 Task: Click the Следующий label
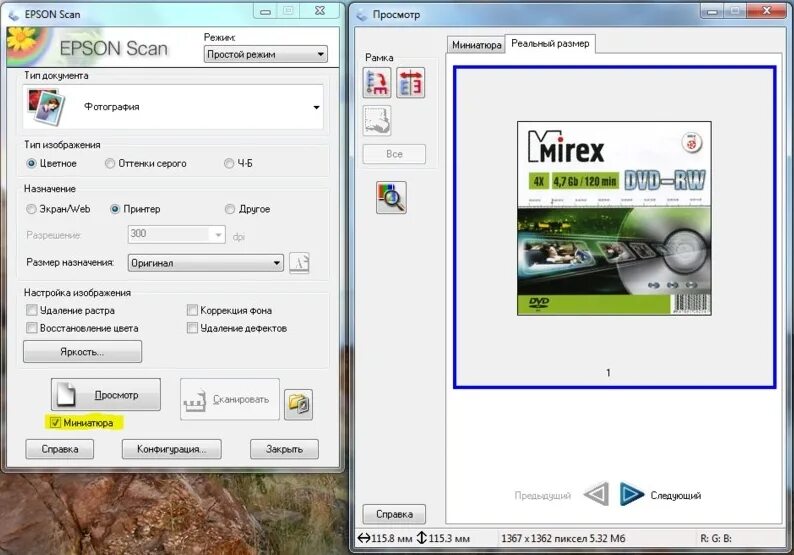(x=676, y=495)
